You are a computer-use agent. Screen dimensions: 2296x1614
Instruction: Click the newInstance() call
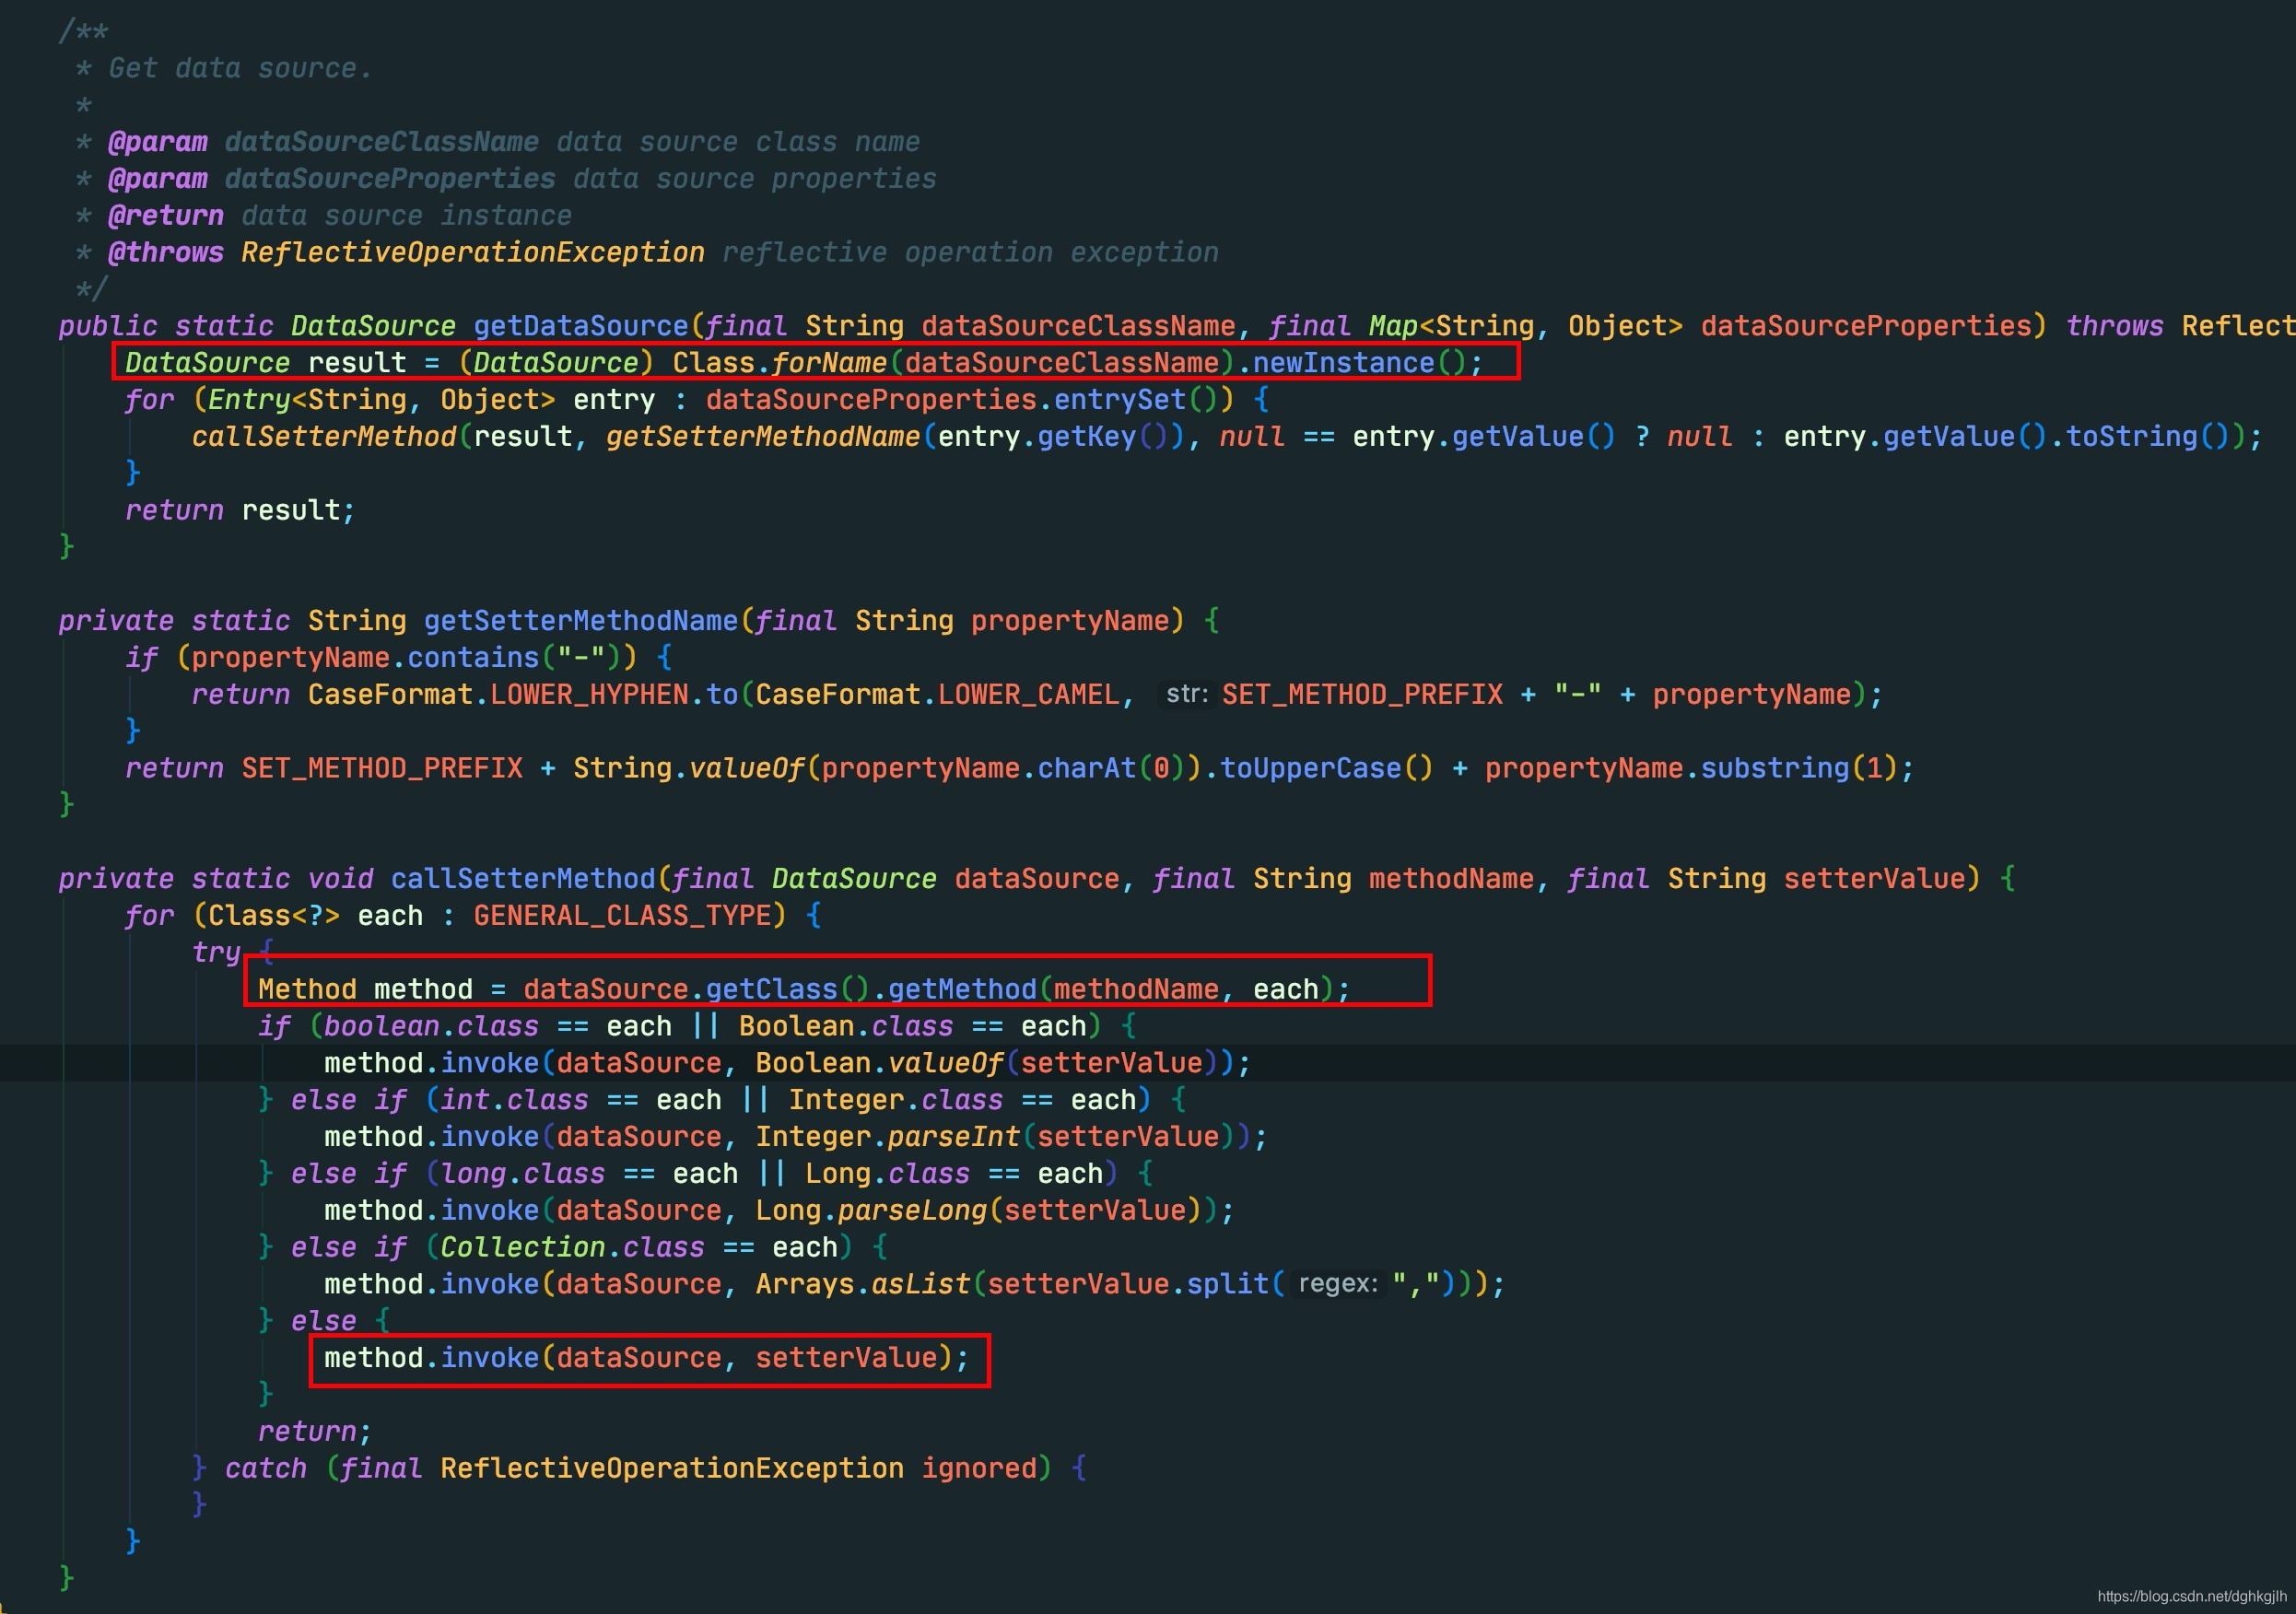(1359, 363)
